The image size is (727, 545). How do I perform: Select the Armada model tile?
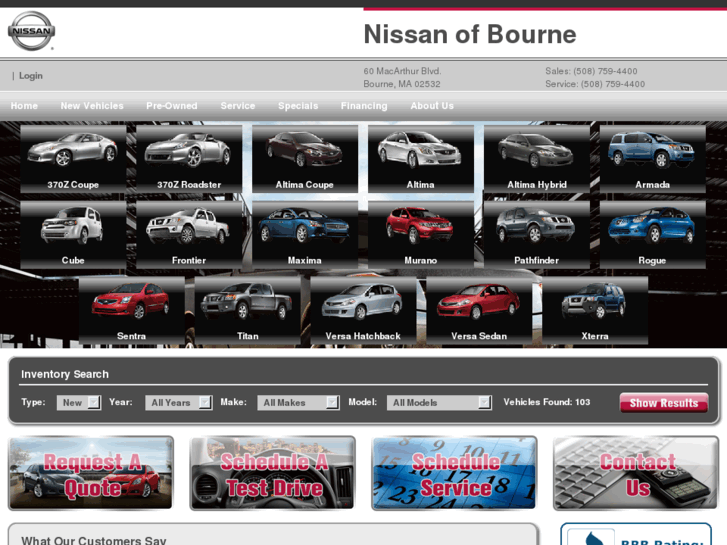pos(653,159)
